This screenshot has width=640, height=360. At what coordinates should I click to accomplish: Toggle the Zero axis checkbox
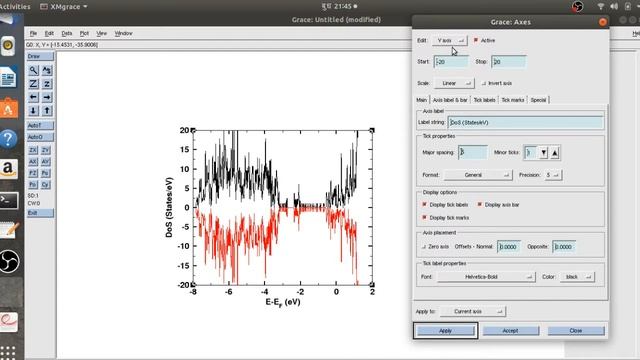click(x=424, y=247)
